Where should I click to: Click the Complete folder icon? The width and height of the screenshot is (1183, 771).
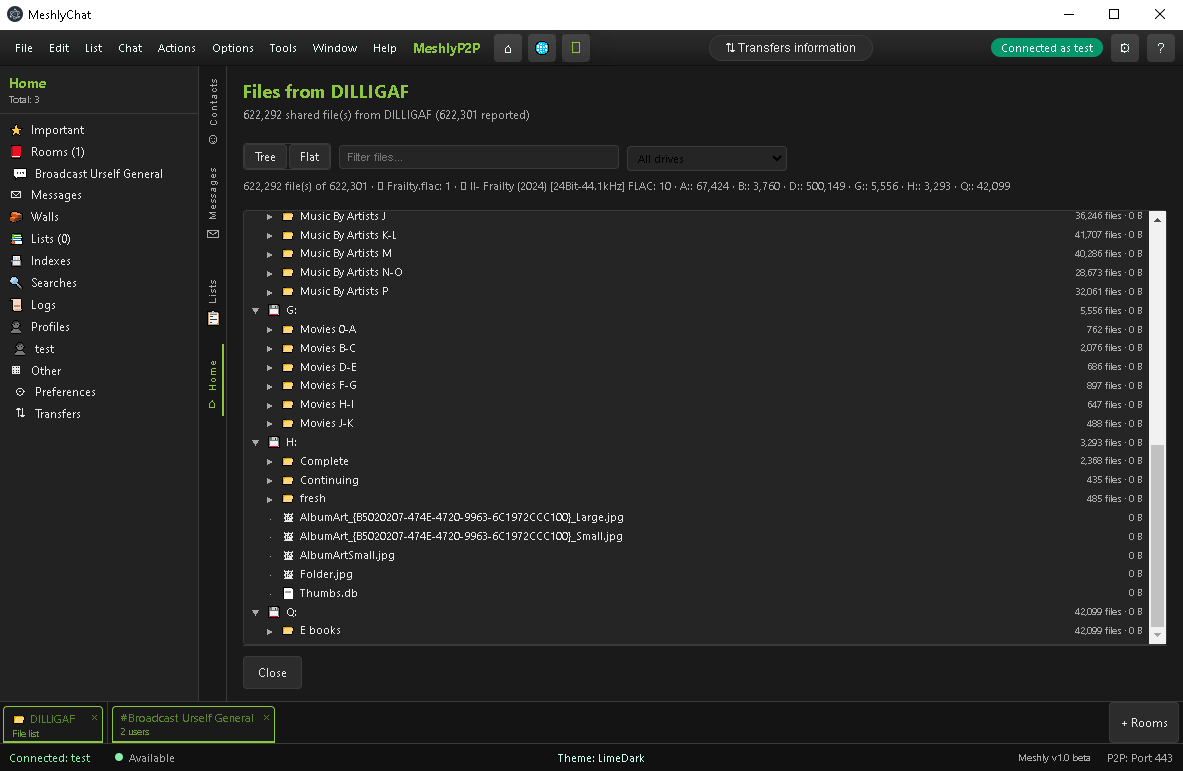click(x=288, y=461)
